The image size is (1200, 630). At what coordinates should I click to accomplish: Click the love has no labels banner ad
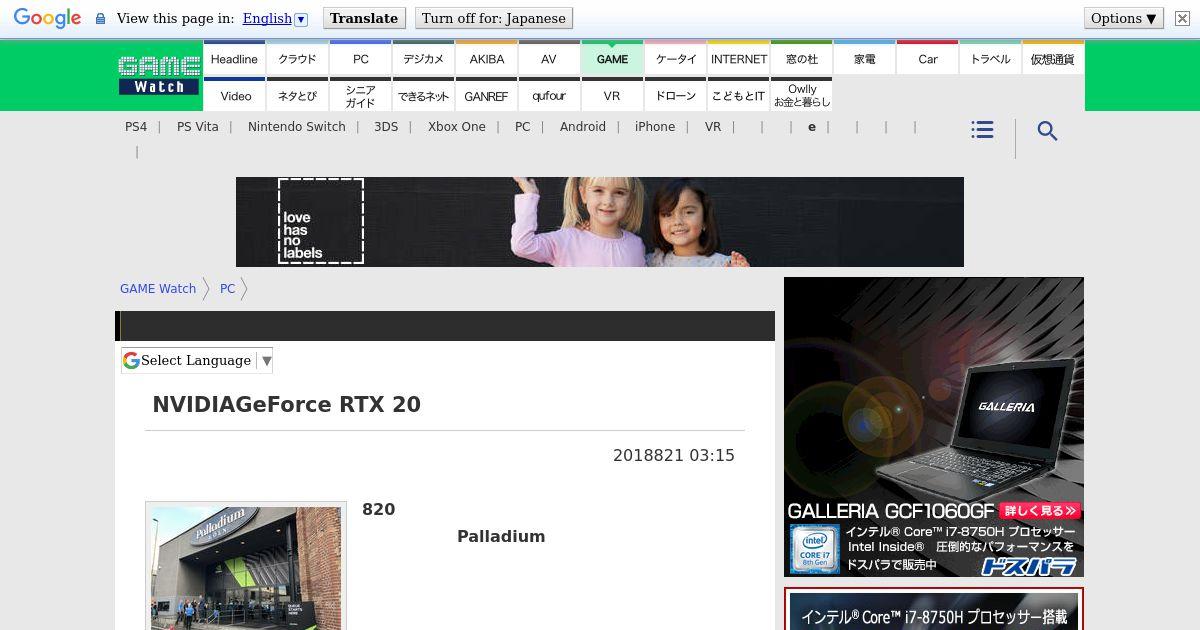click(x=600, y=222)
